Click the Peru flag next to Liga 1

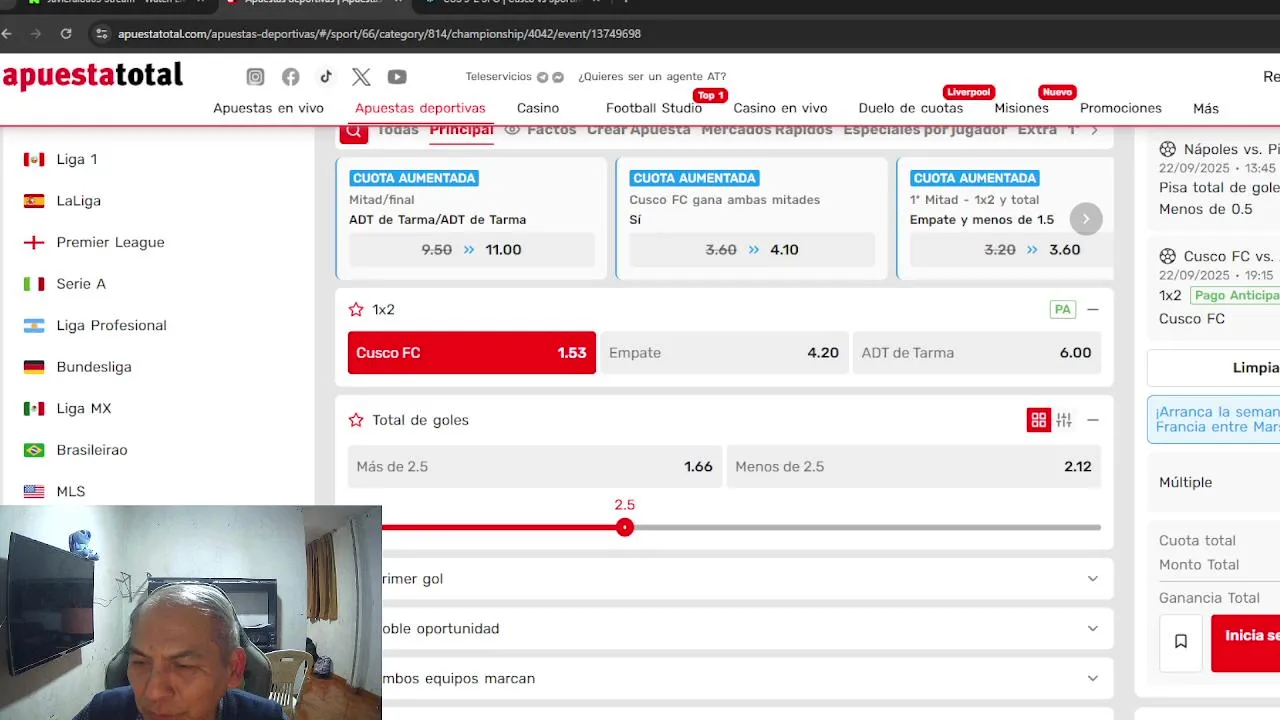[x=34, y=159]
